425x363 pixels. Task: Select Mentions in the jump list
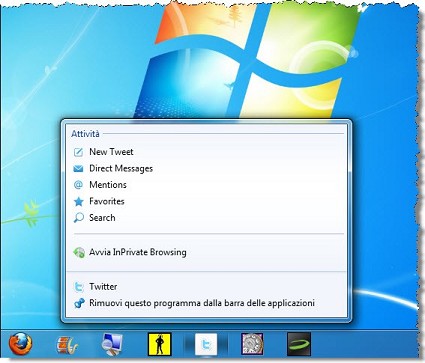coord(206,185)
